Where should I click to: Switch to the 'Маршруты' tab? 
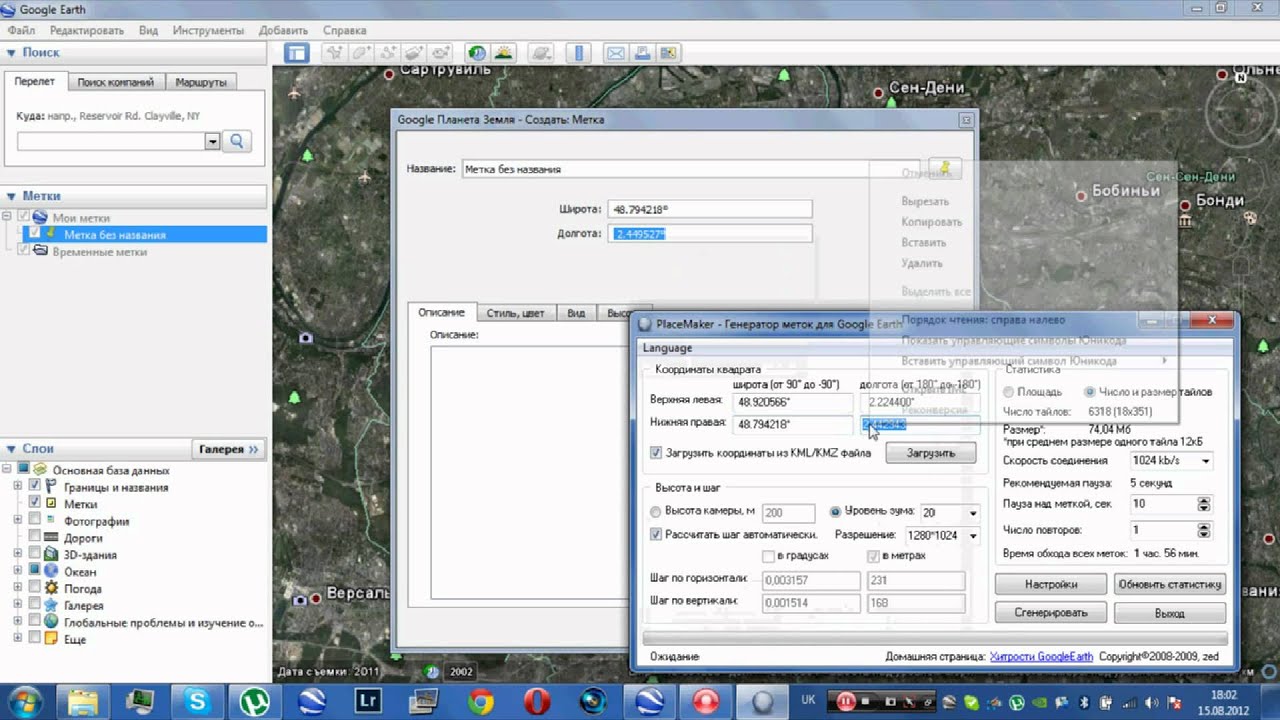201,82
